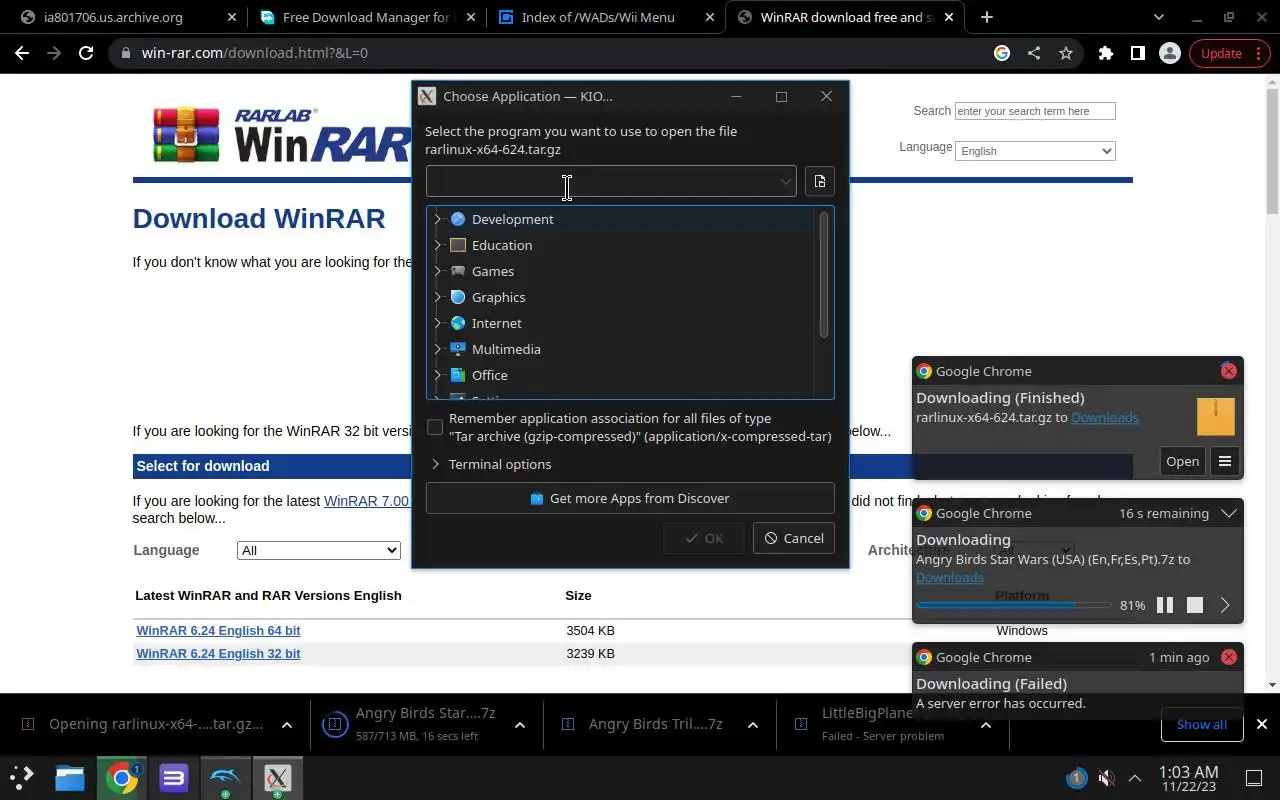Click the application list scrollbar
The image size is (1280, 800).
pyautogui.click(x=824, y=275)
